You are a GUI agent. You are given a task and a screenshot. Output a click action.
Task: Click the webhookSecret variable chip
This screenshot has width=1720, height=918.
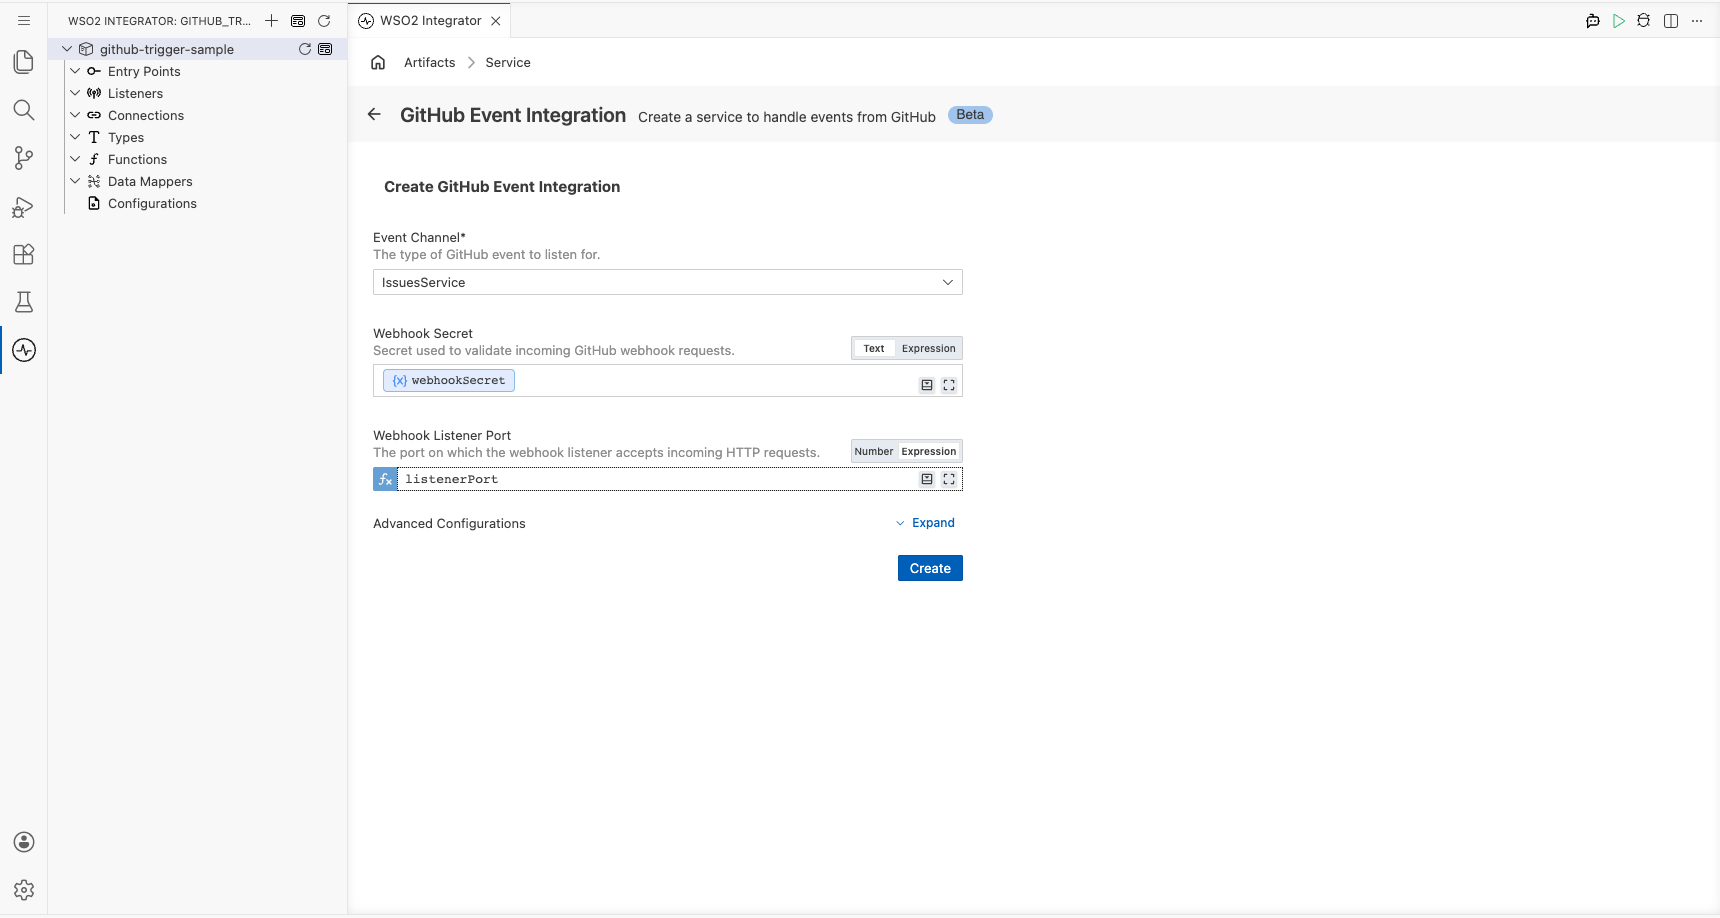[x=449, y=380]
